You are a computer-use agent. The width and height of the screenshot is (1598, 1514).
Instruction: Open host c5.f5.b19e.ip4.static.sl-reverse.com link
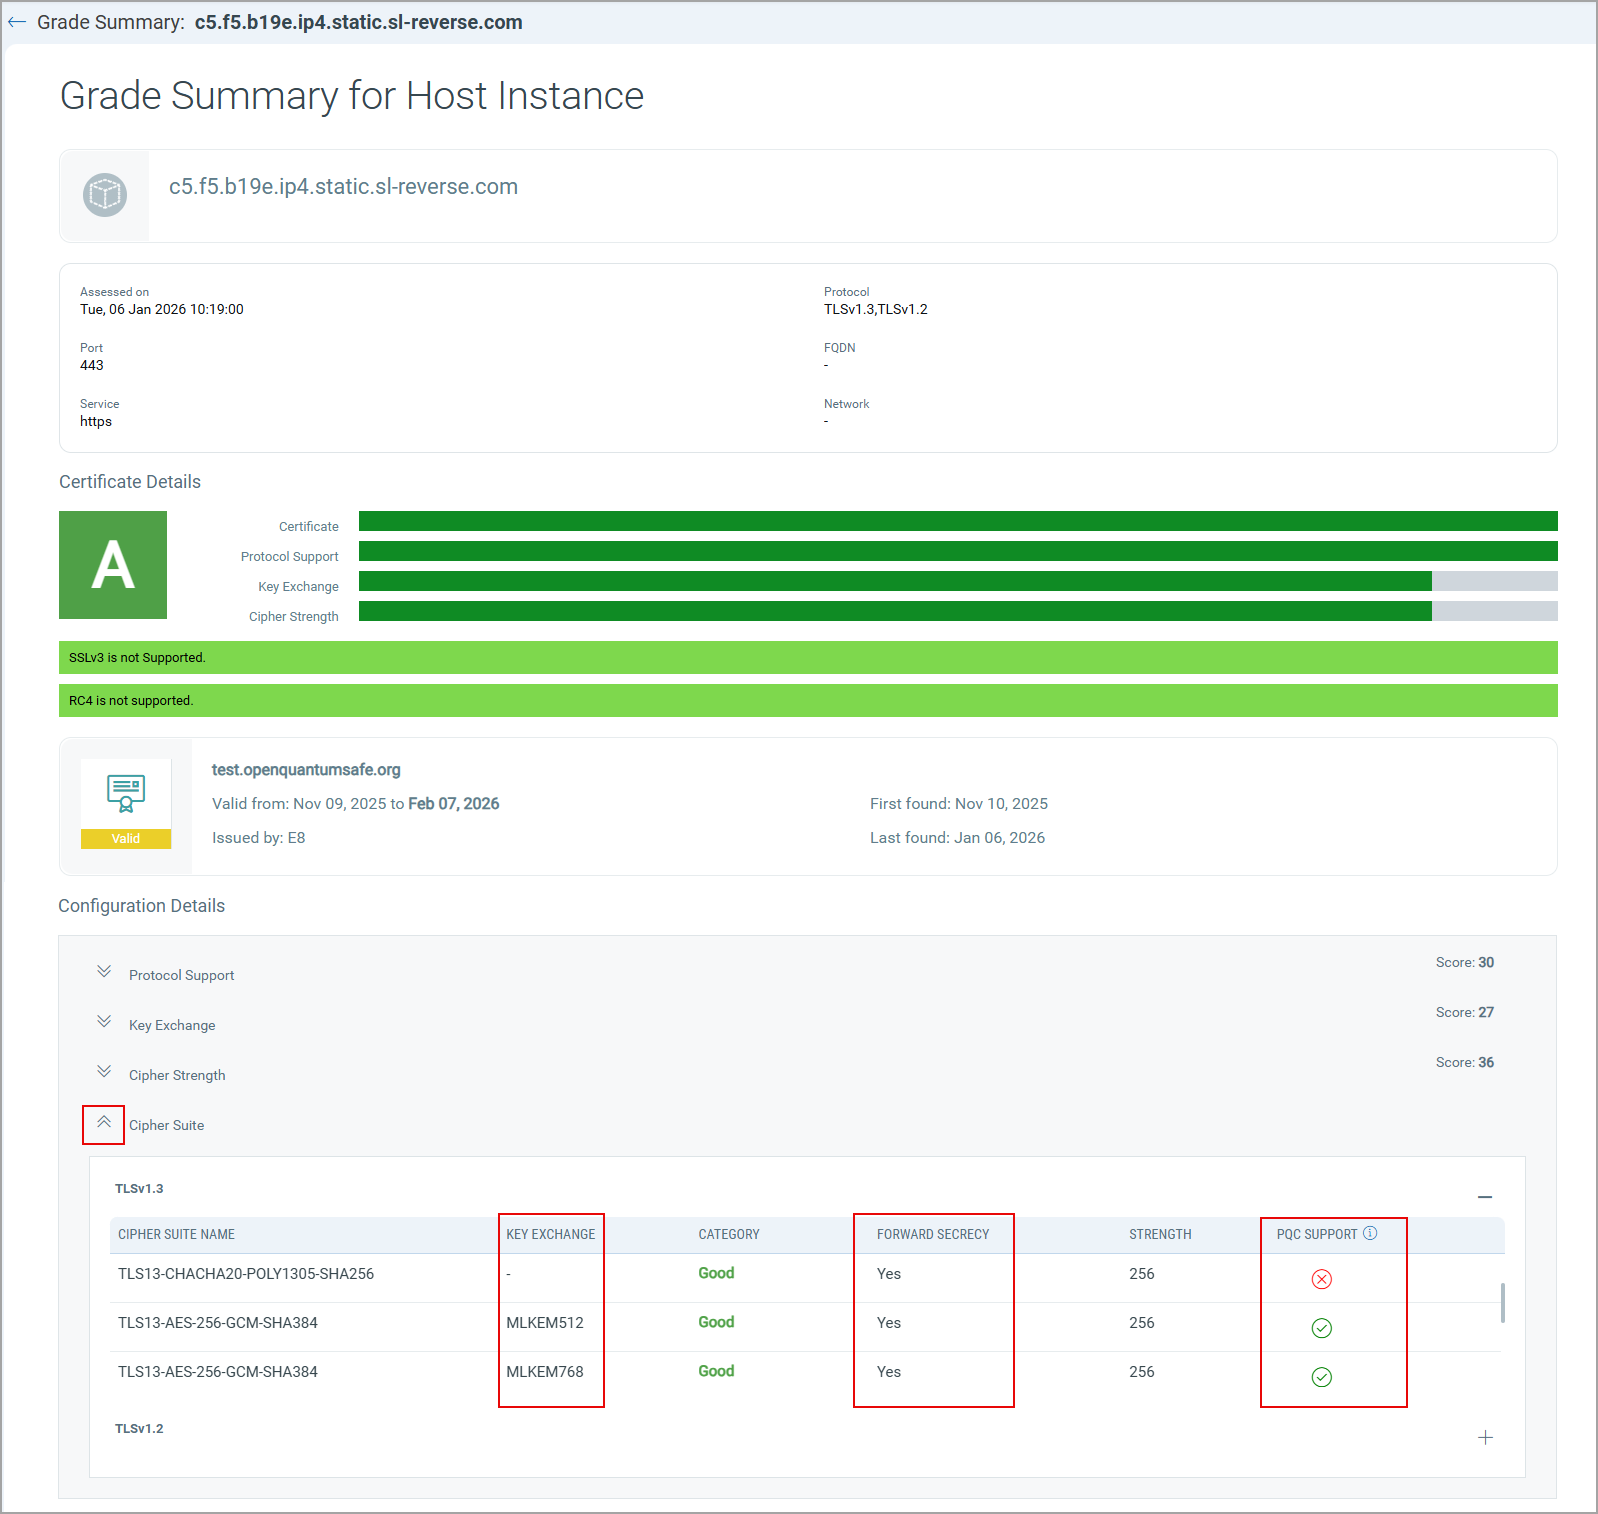click(343, 187)
